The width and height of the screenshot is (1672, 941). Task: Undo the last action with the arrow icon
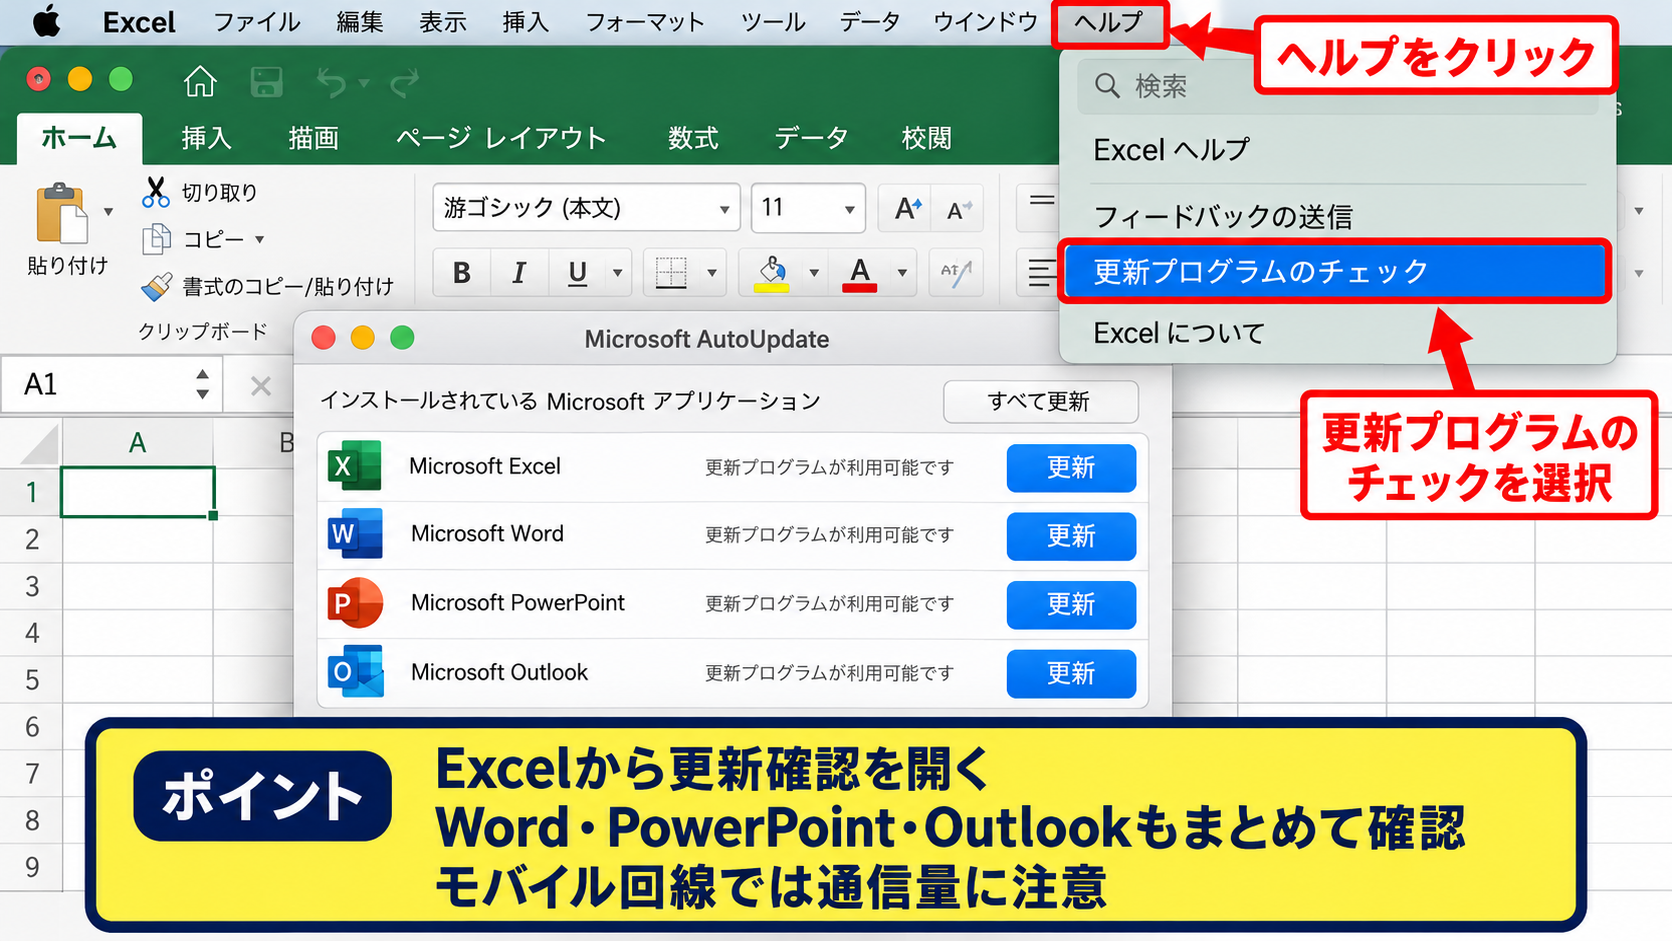click(x=332, y=83)
